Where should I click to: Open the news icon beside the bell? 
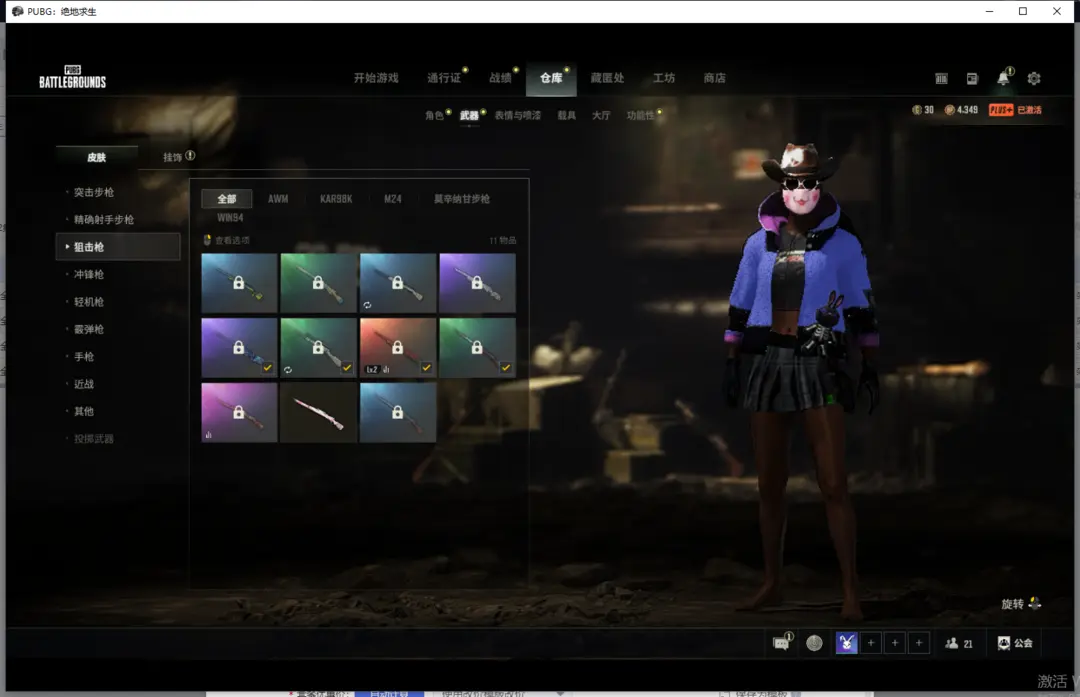(972, 79)
